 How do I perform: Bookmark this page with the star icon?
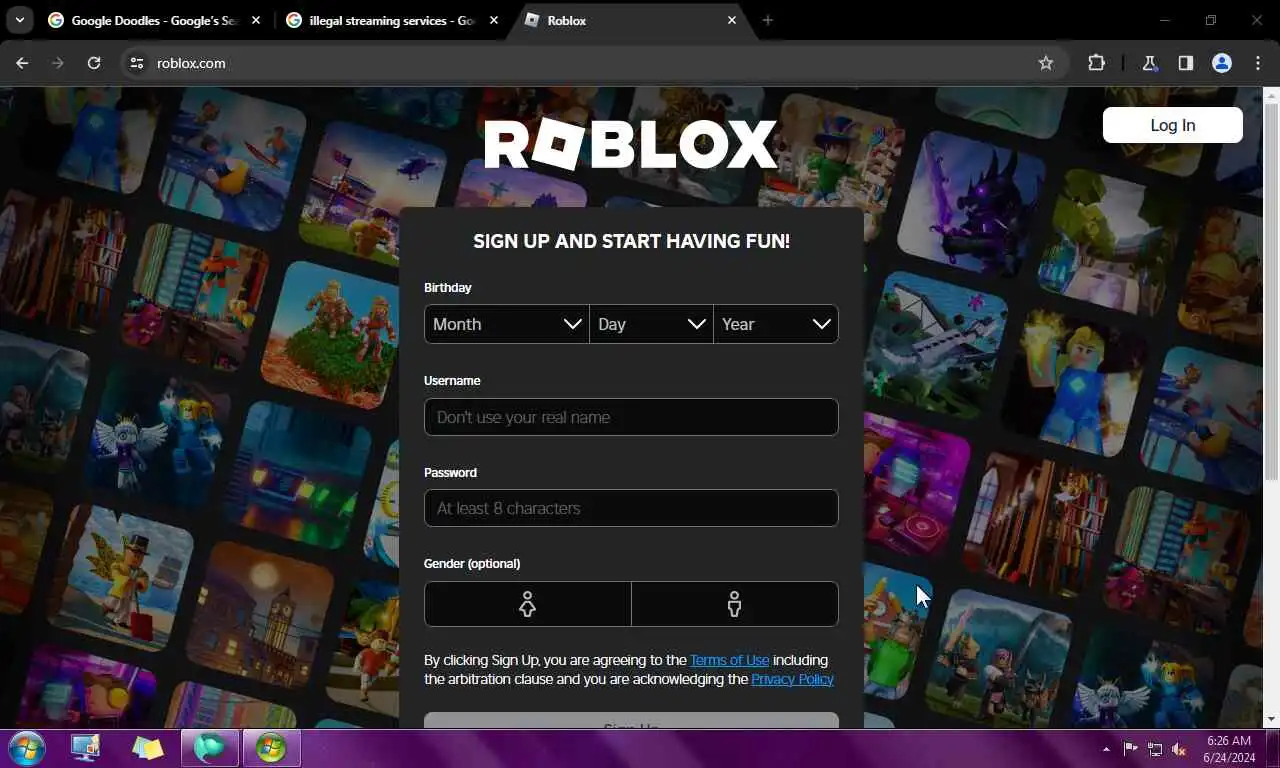click(x=1046, y=63)
